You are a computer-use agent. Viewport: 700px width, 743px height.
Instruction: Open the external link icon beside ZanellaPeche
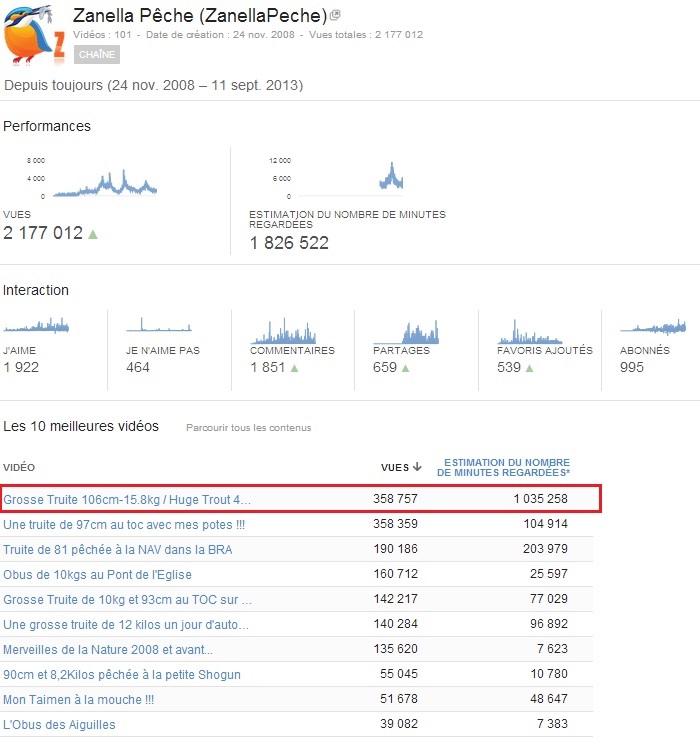click(x=335, y=15)
